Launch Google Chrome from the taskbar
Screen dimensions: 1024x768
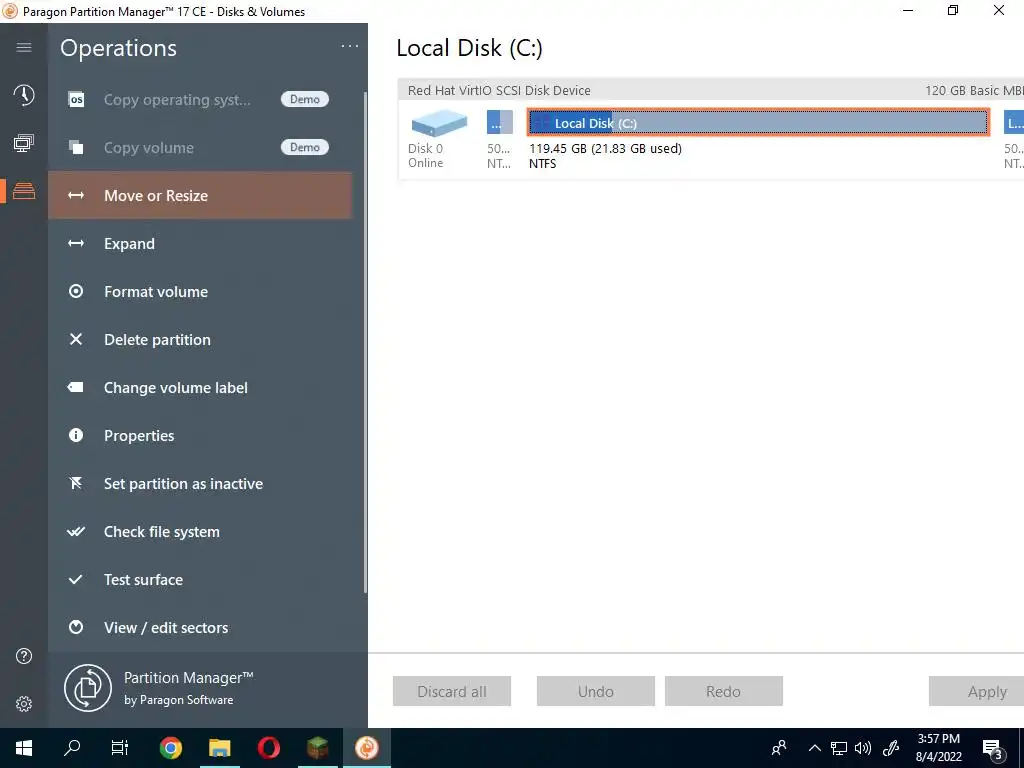pyautogui.click(x=170, y=748)
